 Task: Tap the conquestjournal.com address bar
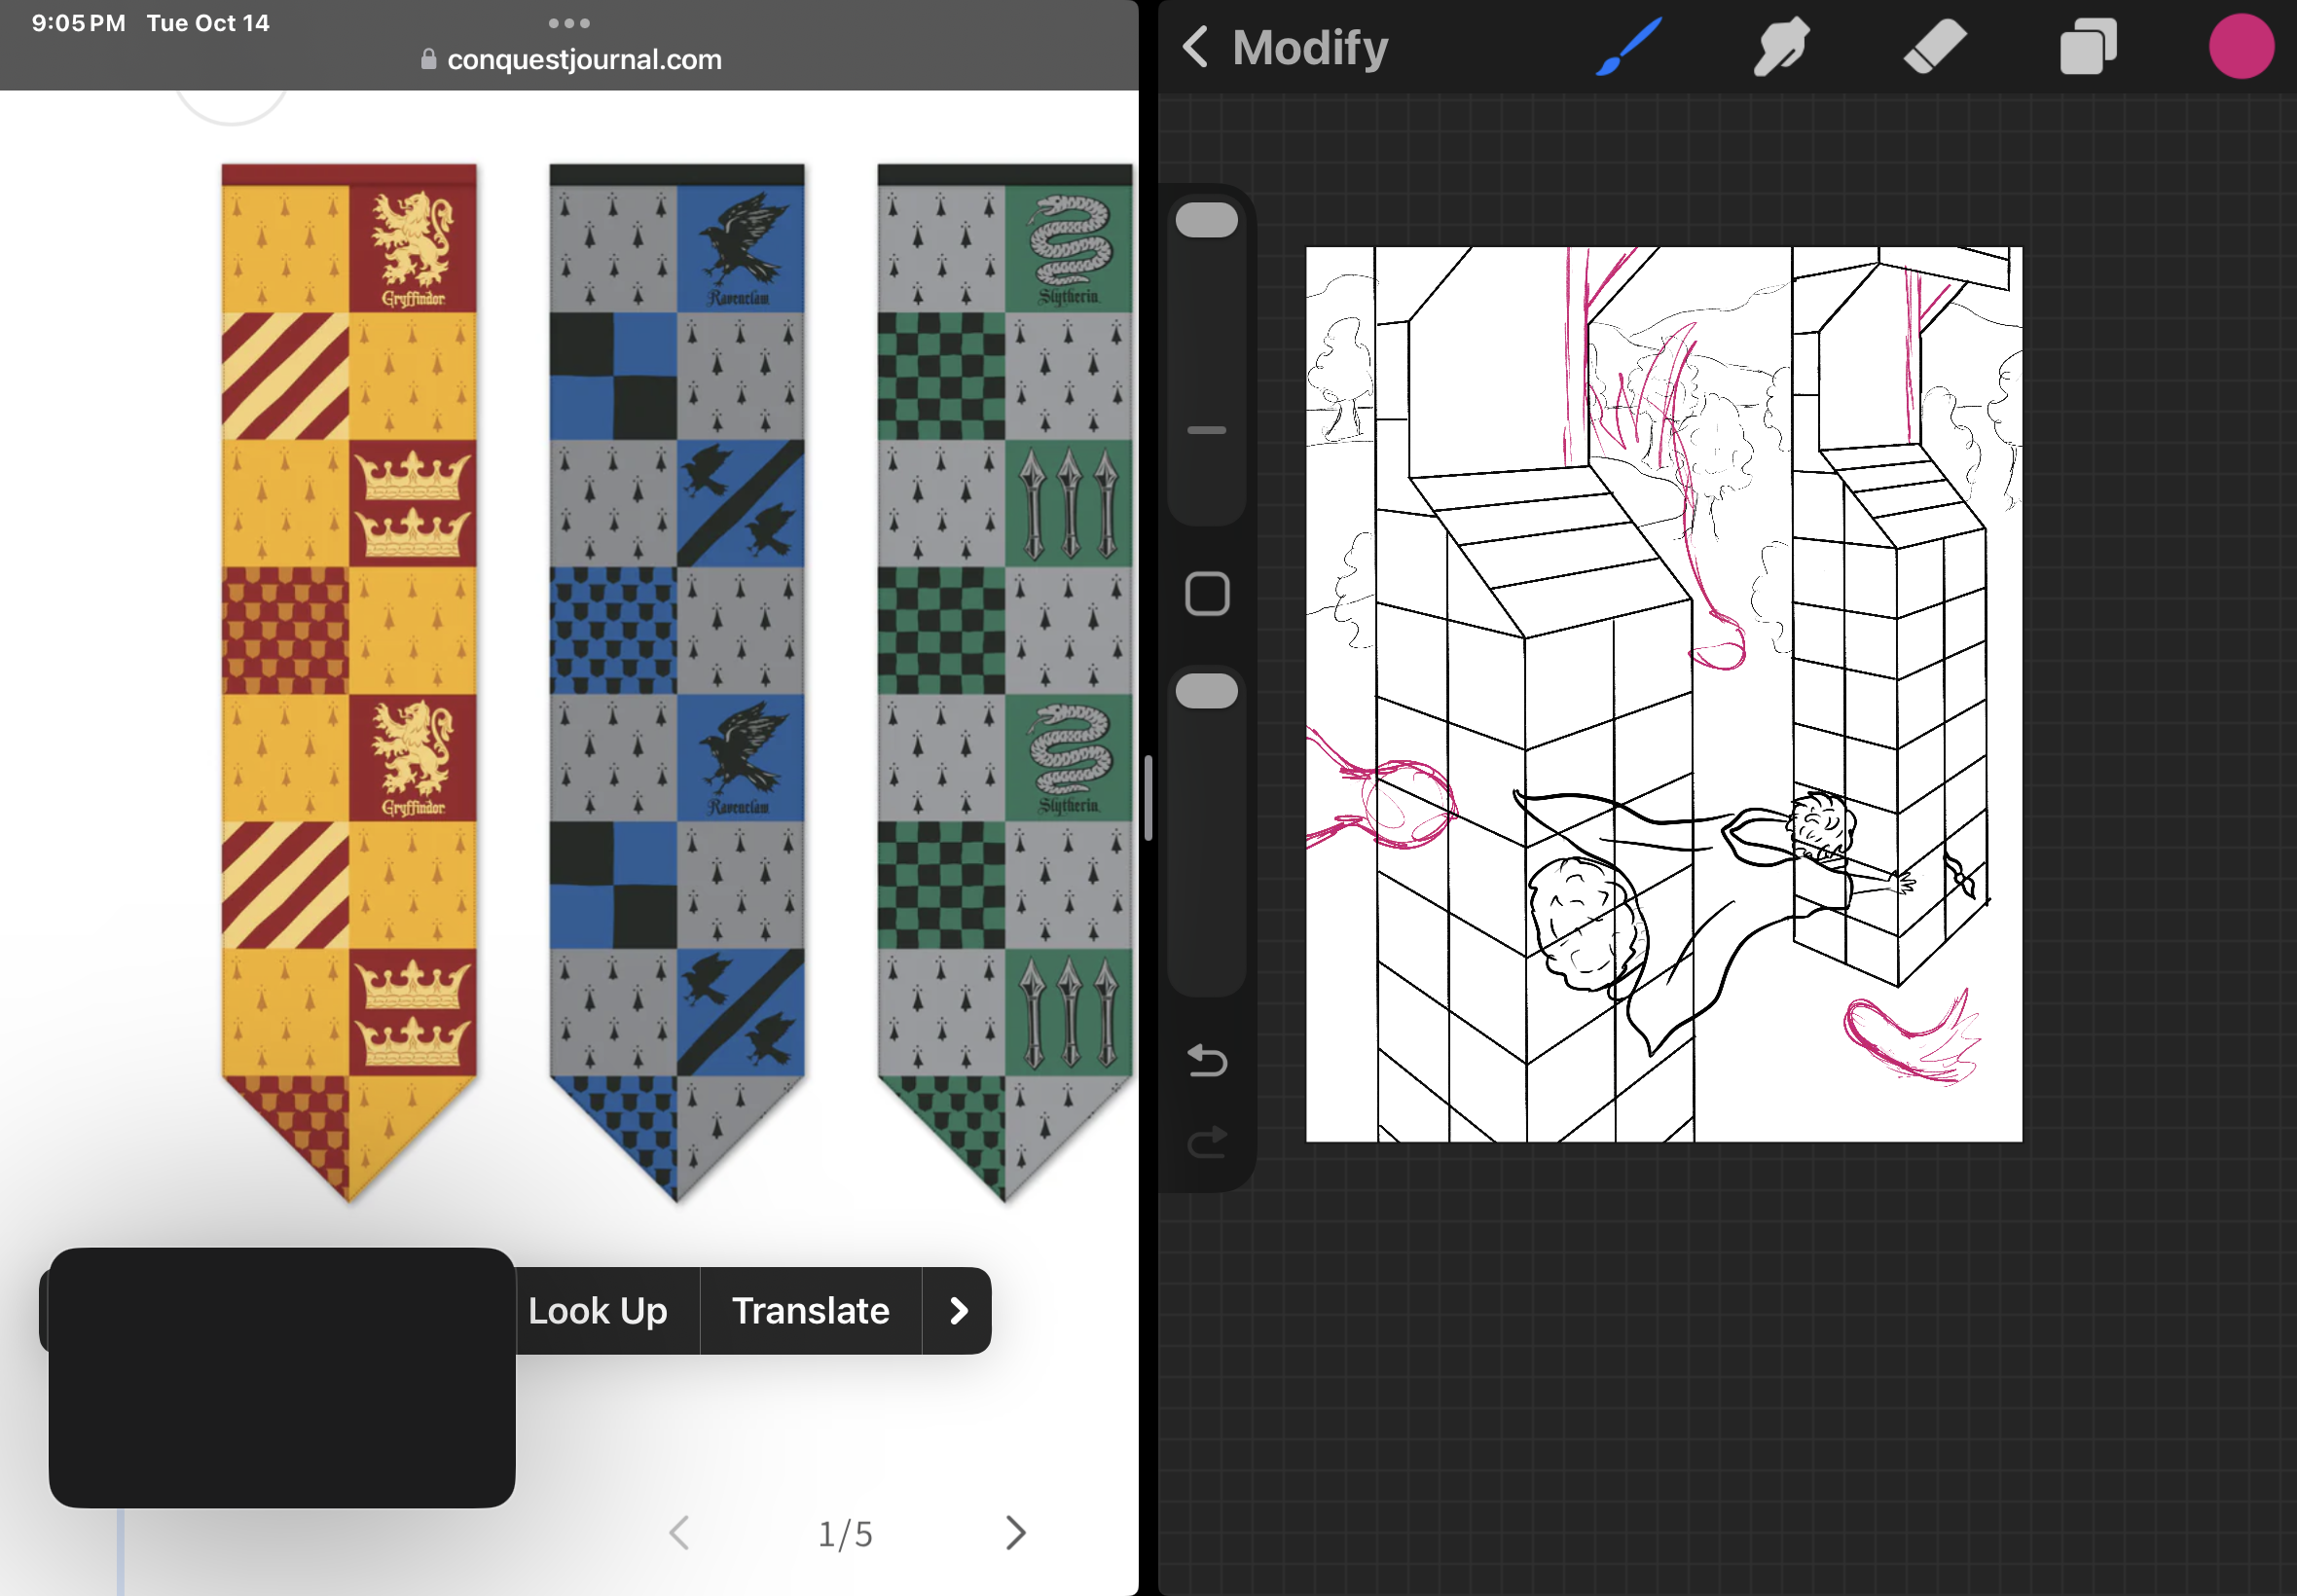pos(571,59)
